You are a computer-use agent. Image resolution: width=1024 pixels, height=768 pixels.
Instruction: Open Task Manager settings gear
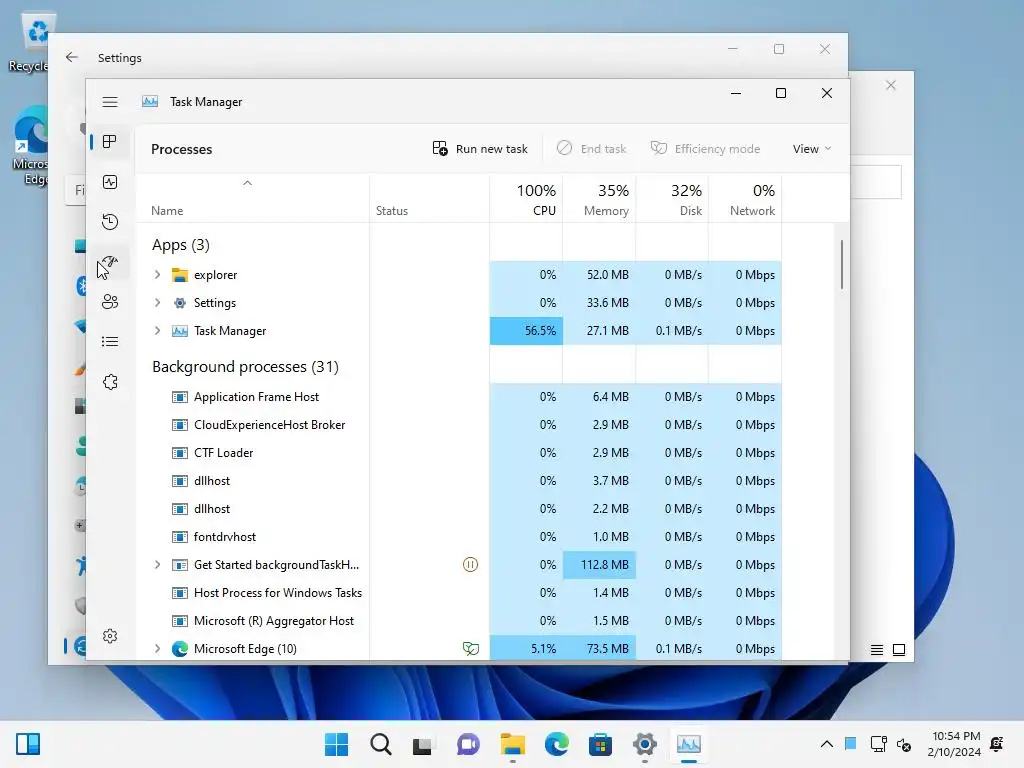pyautogui.click(x=110, y=636)
